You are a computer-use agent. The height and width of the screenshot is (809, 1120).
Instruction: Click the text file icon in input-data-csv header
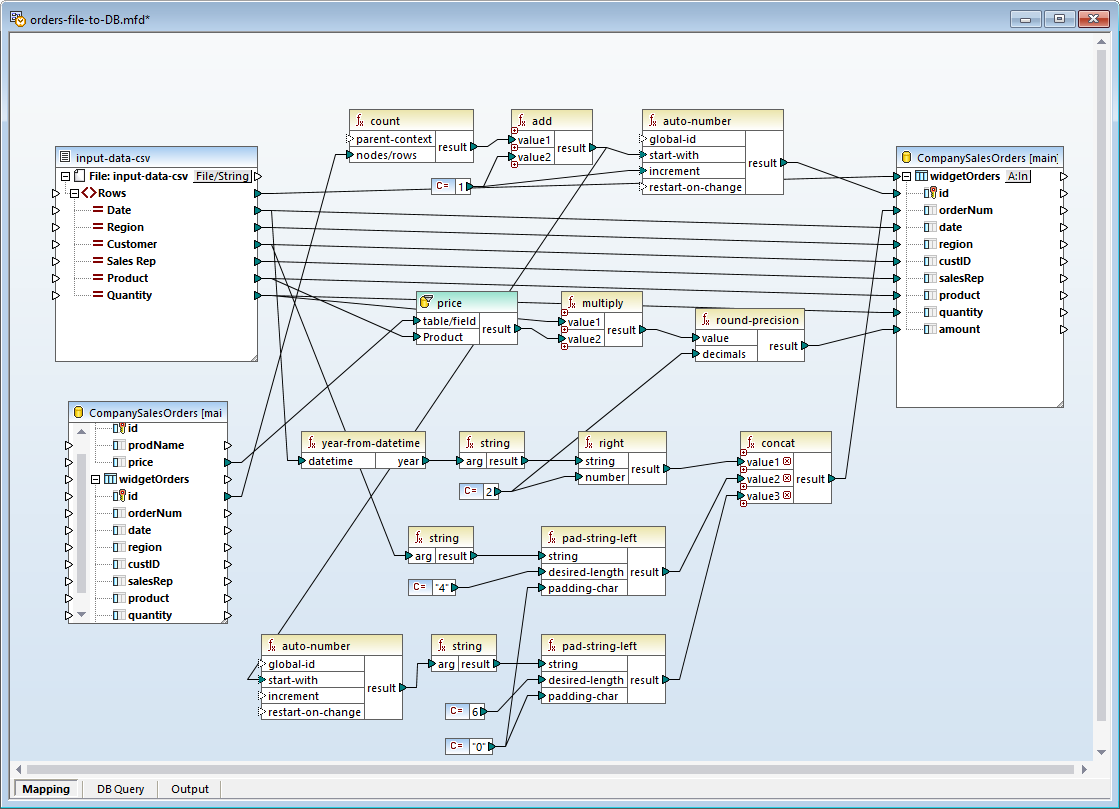coord(65,157)
